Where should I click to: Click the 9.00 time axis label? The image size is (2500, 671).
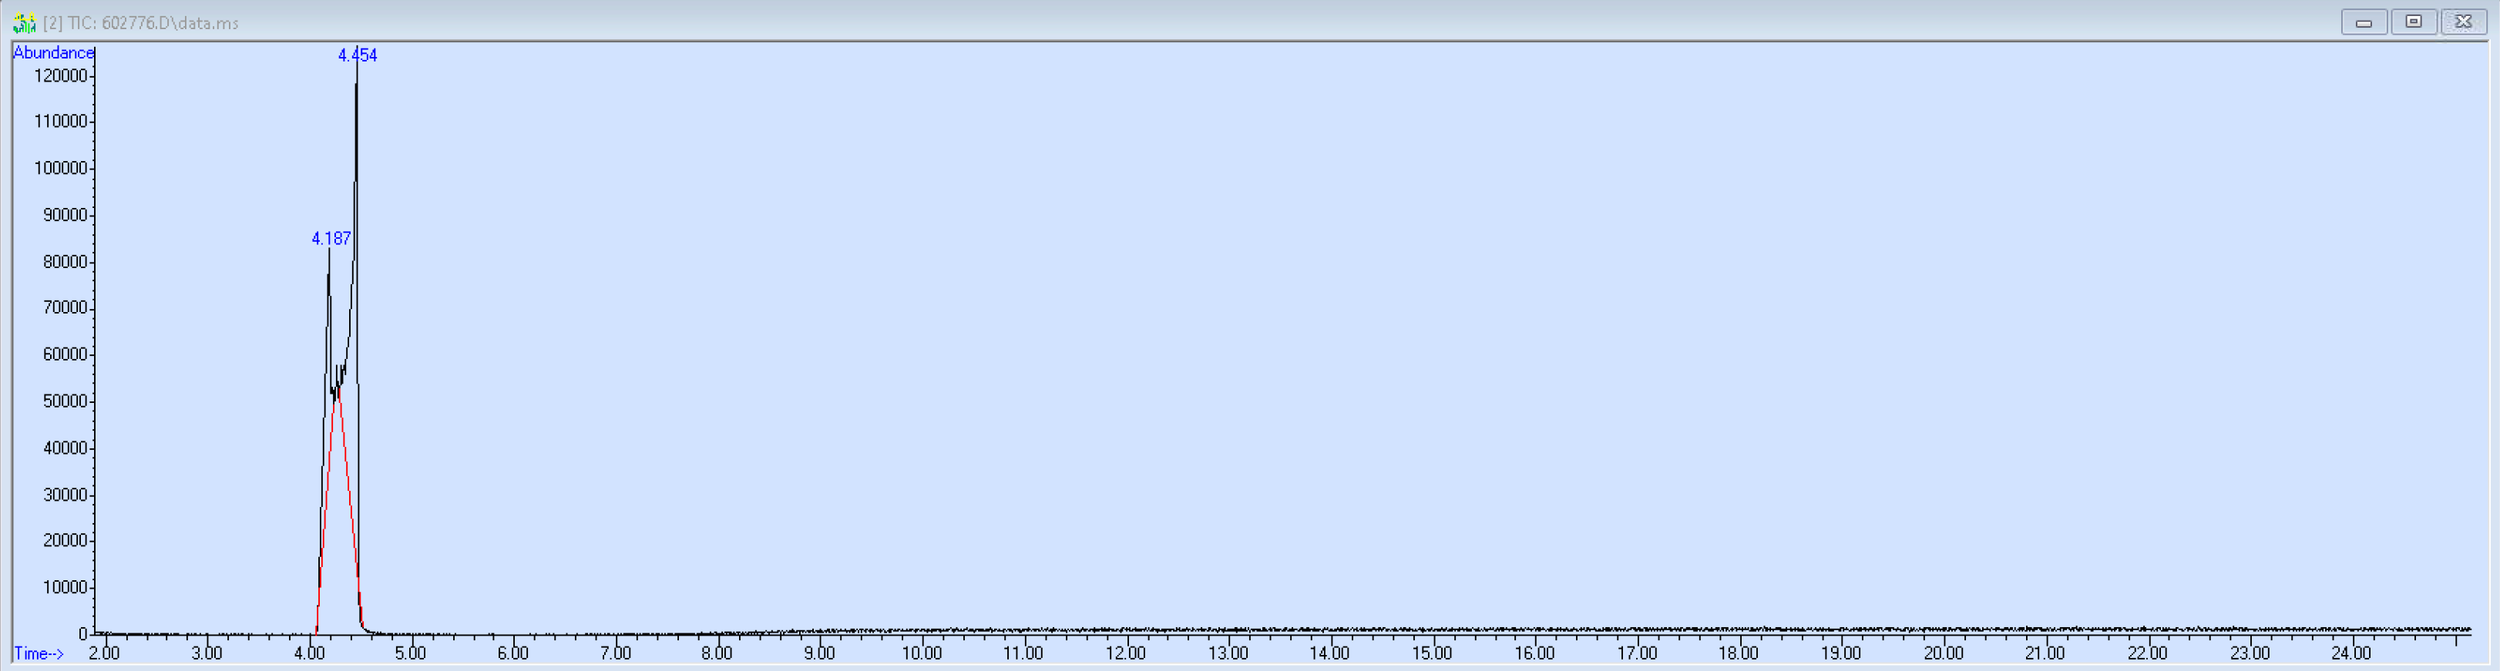coord(819,654)
